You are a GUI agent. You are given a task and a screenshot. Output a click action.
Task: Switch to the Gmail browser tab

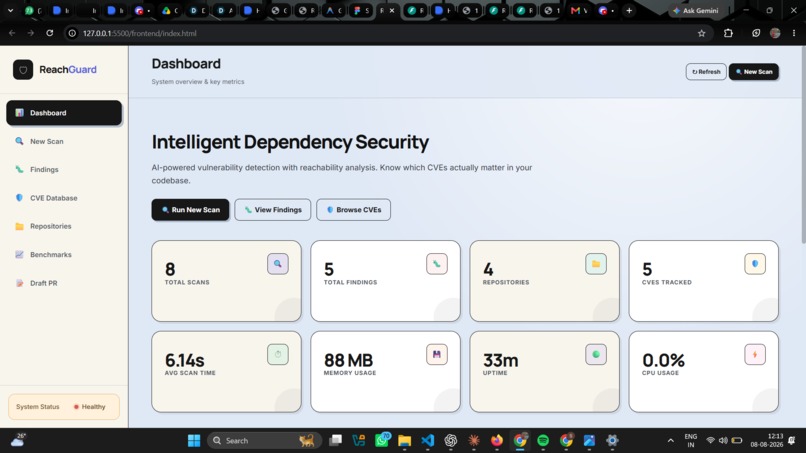579,10
